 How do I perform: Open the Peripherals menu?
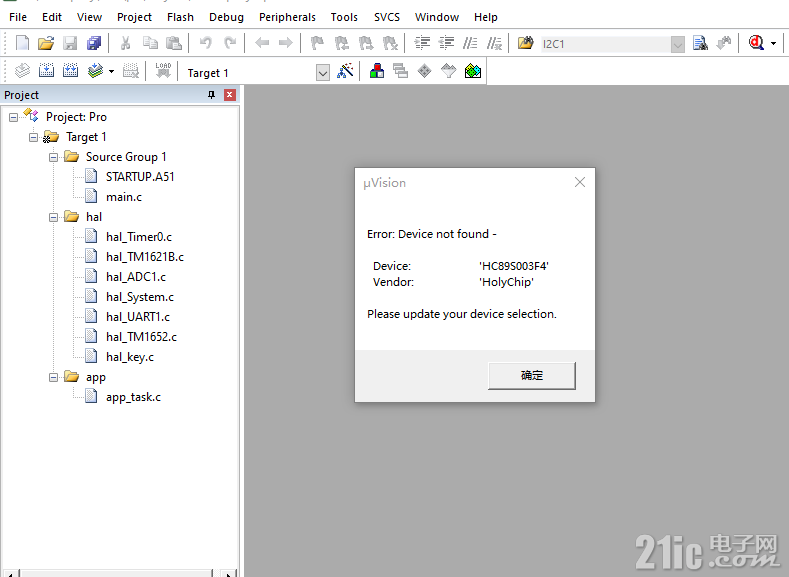(x=287, y=17)
